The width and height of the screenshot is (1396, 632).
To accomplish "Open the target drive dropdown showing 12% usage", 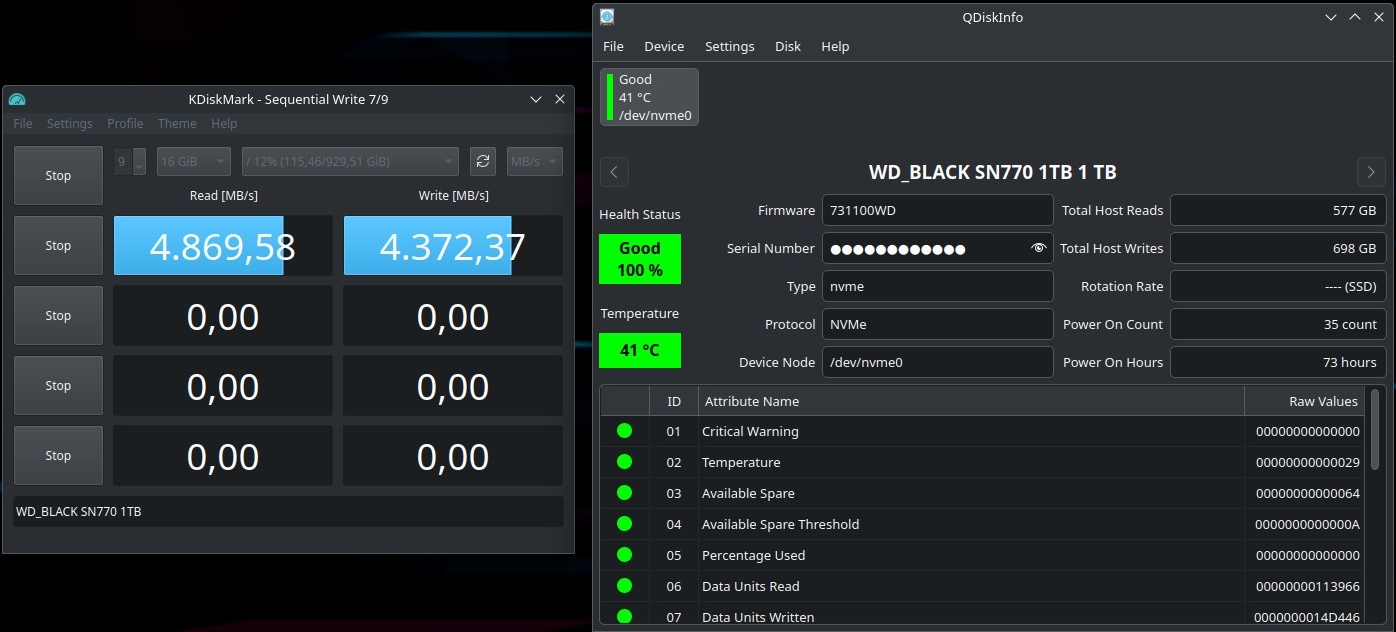I will (x=350, y=161).
